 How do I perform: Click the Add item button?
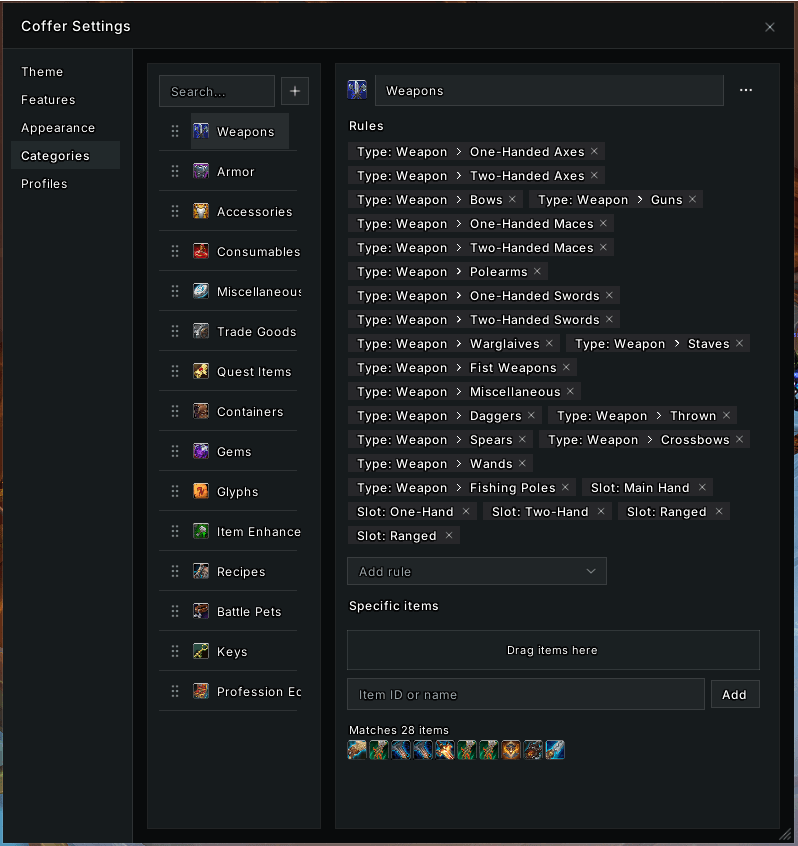coord(735,694)
